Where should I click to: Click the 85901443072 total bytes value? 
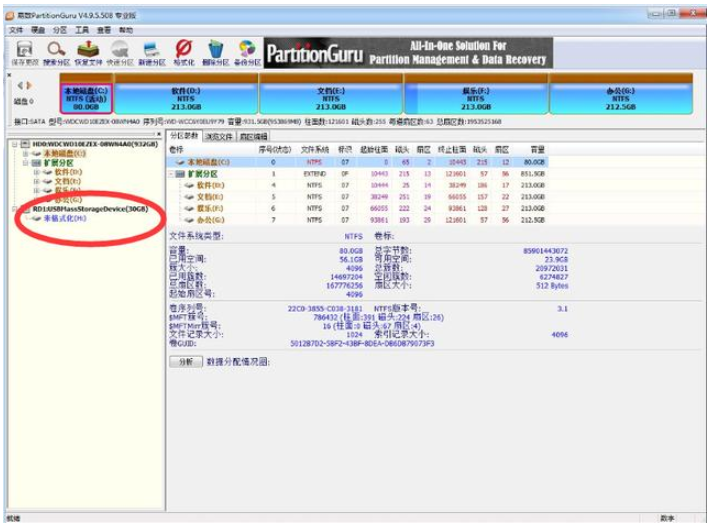pyautogui.click(x=546, y=251)
